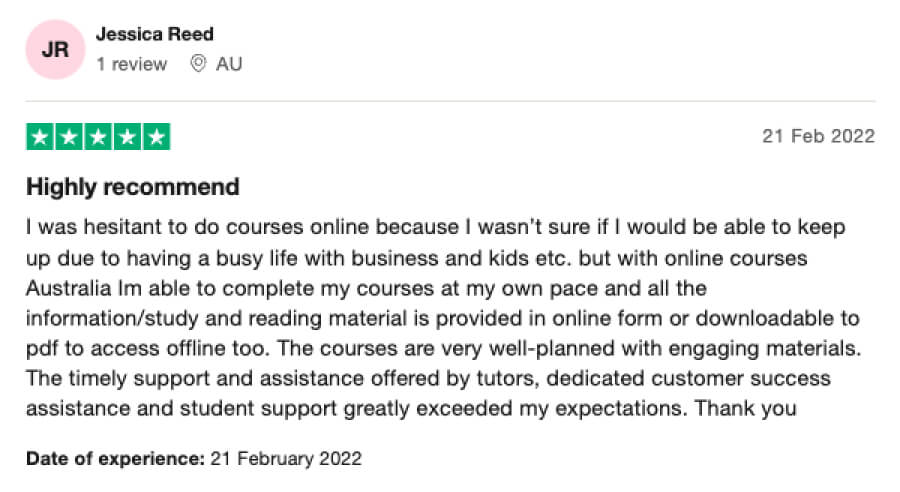Screen dimensions: 900x492
Task: Click the location pin icon
Action: pos(197,64)
